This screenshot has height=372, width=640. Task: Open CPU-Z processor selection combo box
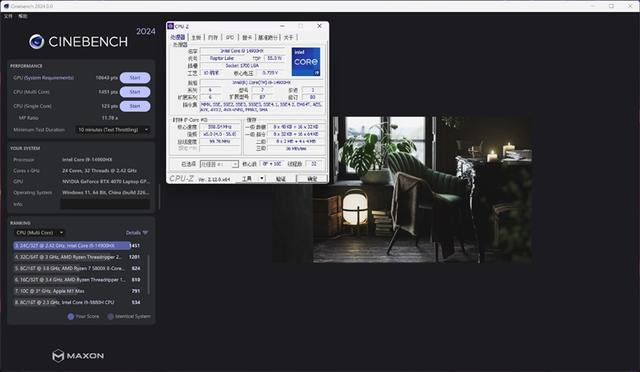click(219, 164)
